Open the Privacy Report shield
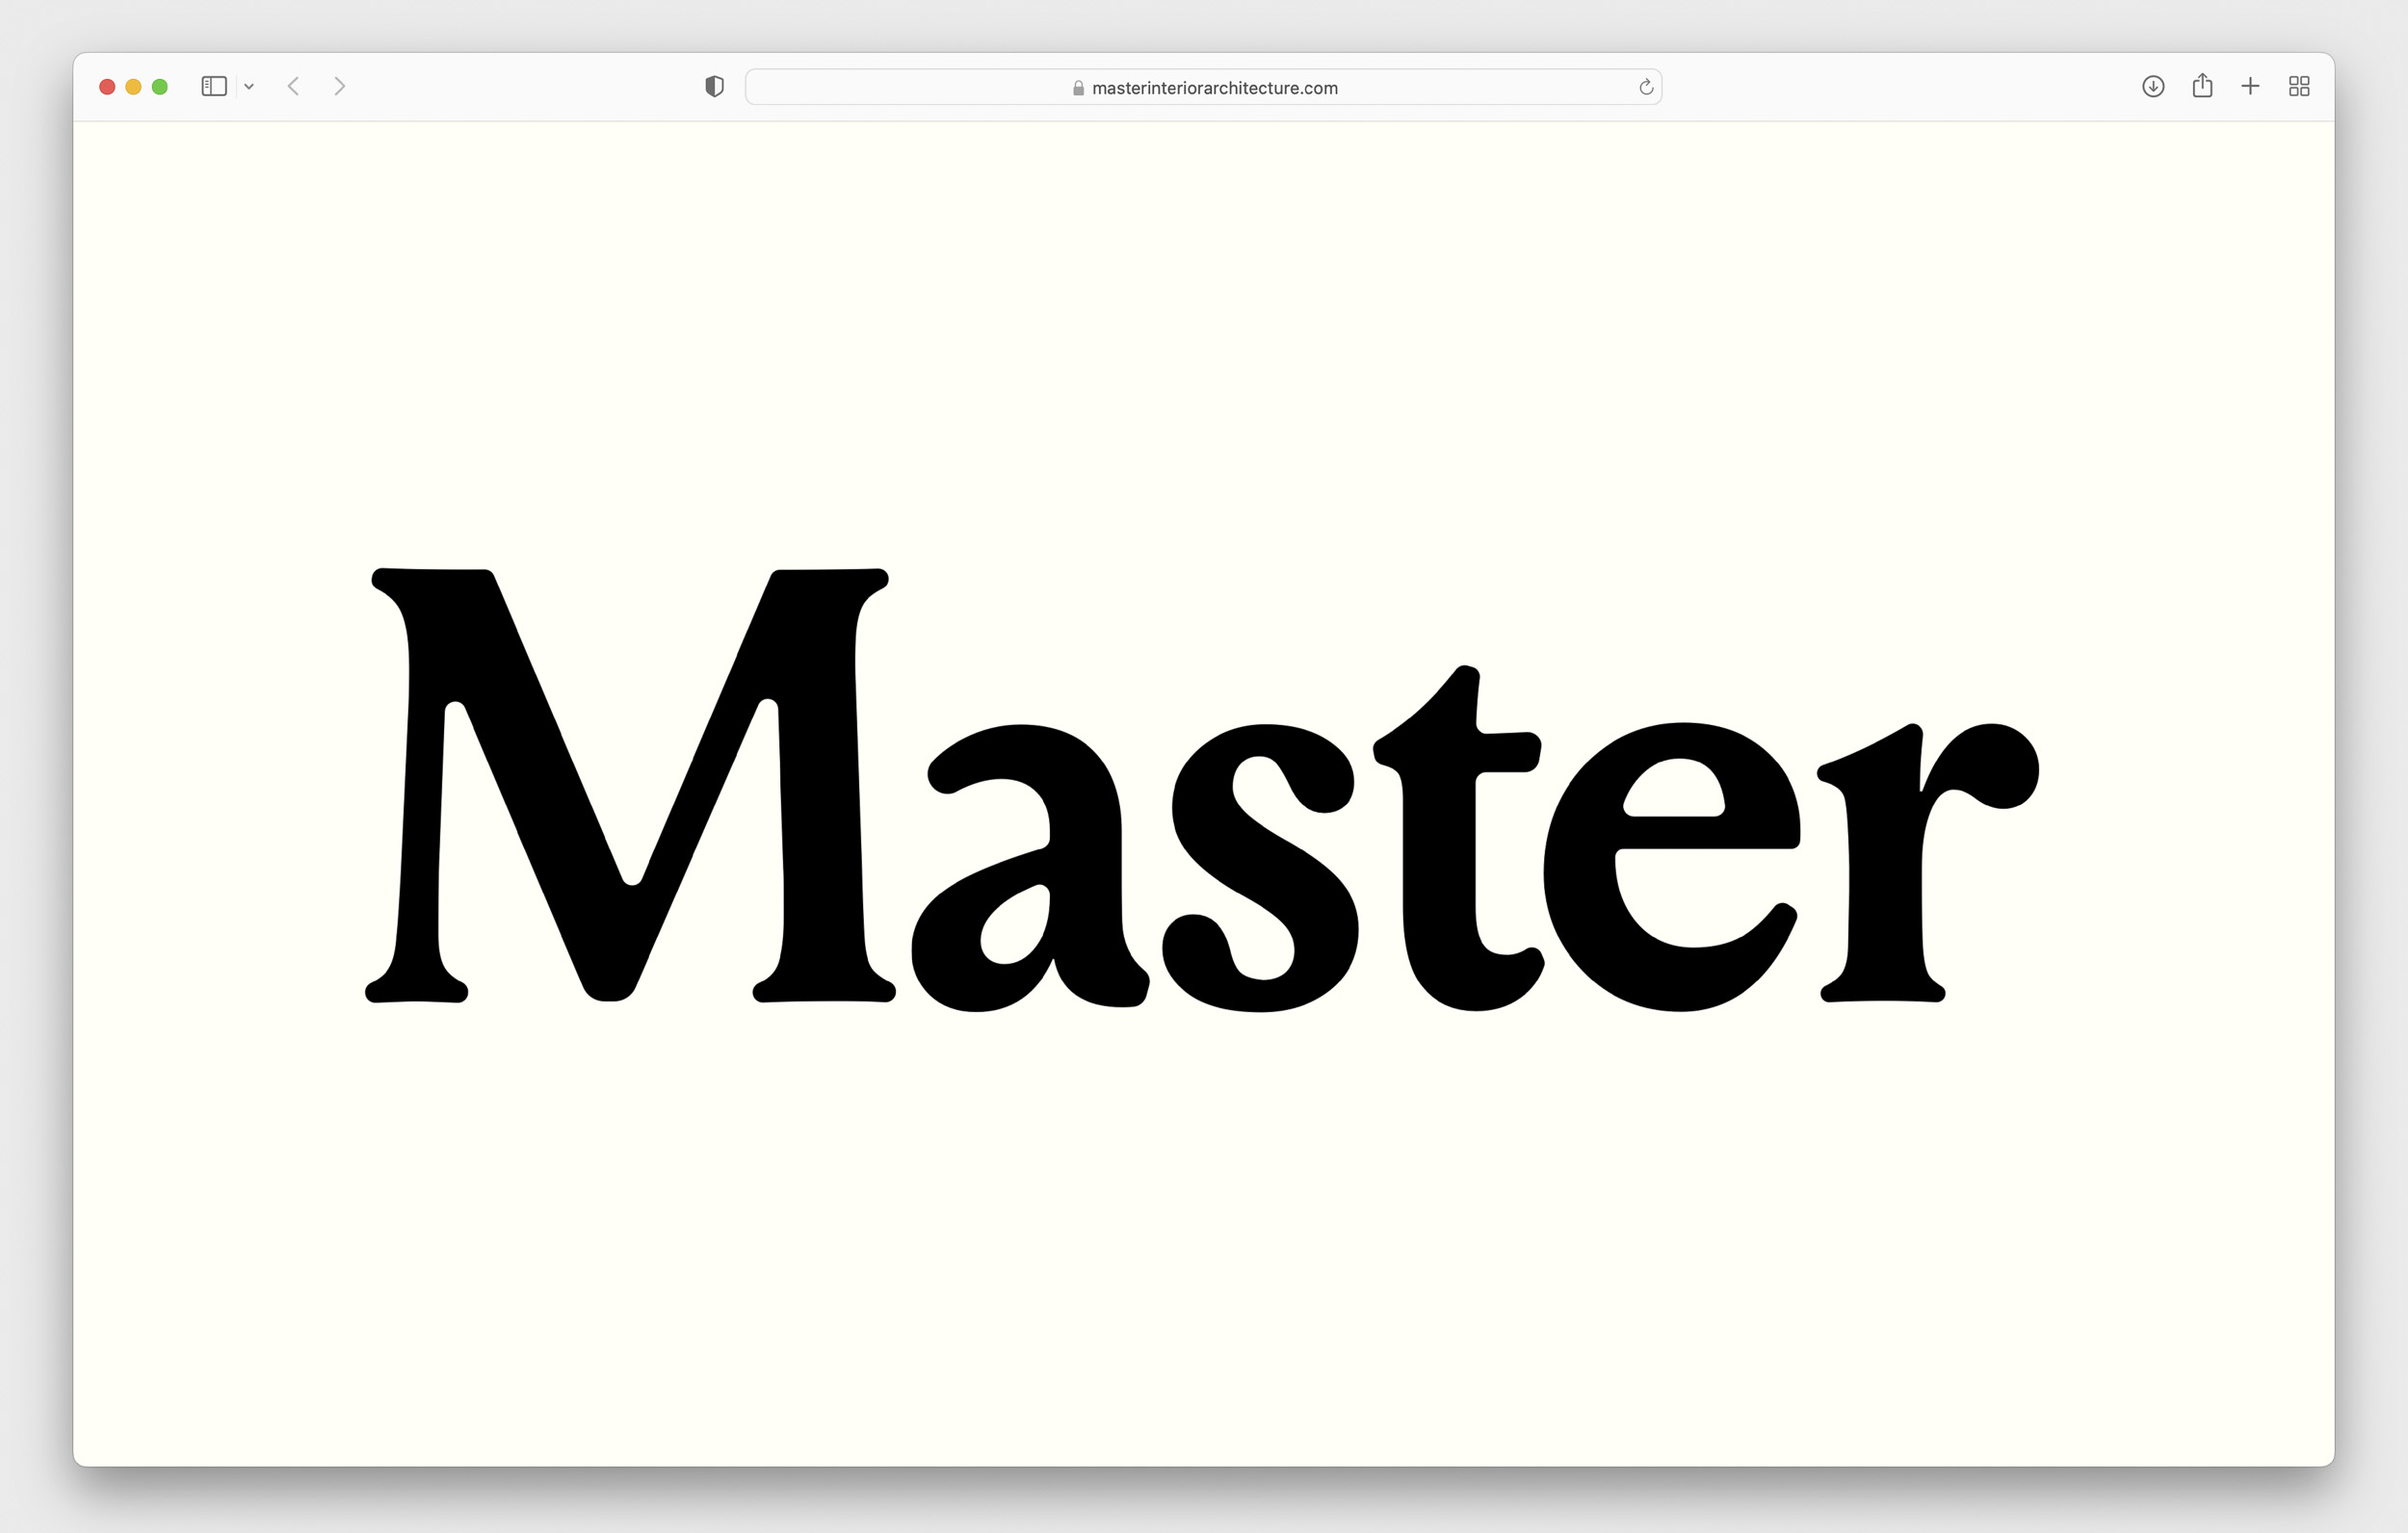The image size is (2408, 1533). point(714,87)
